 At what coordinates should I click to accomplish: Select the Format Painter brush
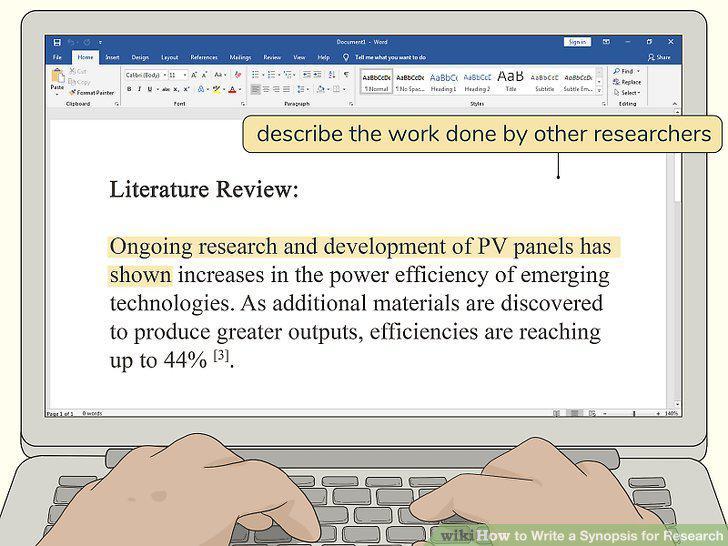coord(92,92)
